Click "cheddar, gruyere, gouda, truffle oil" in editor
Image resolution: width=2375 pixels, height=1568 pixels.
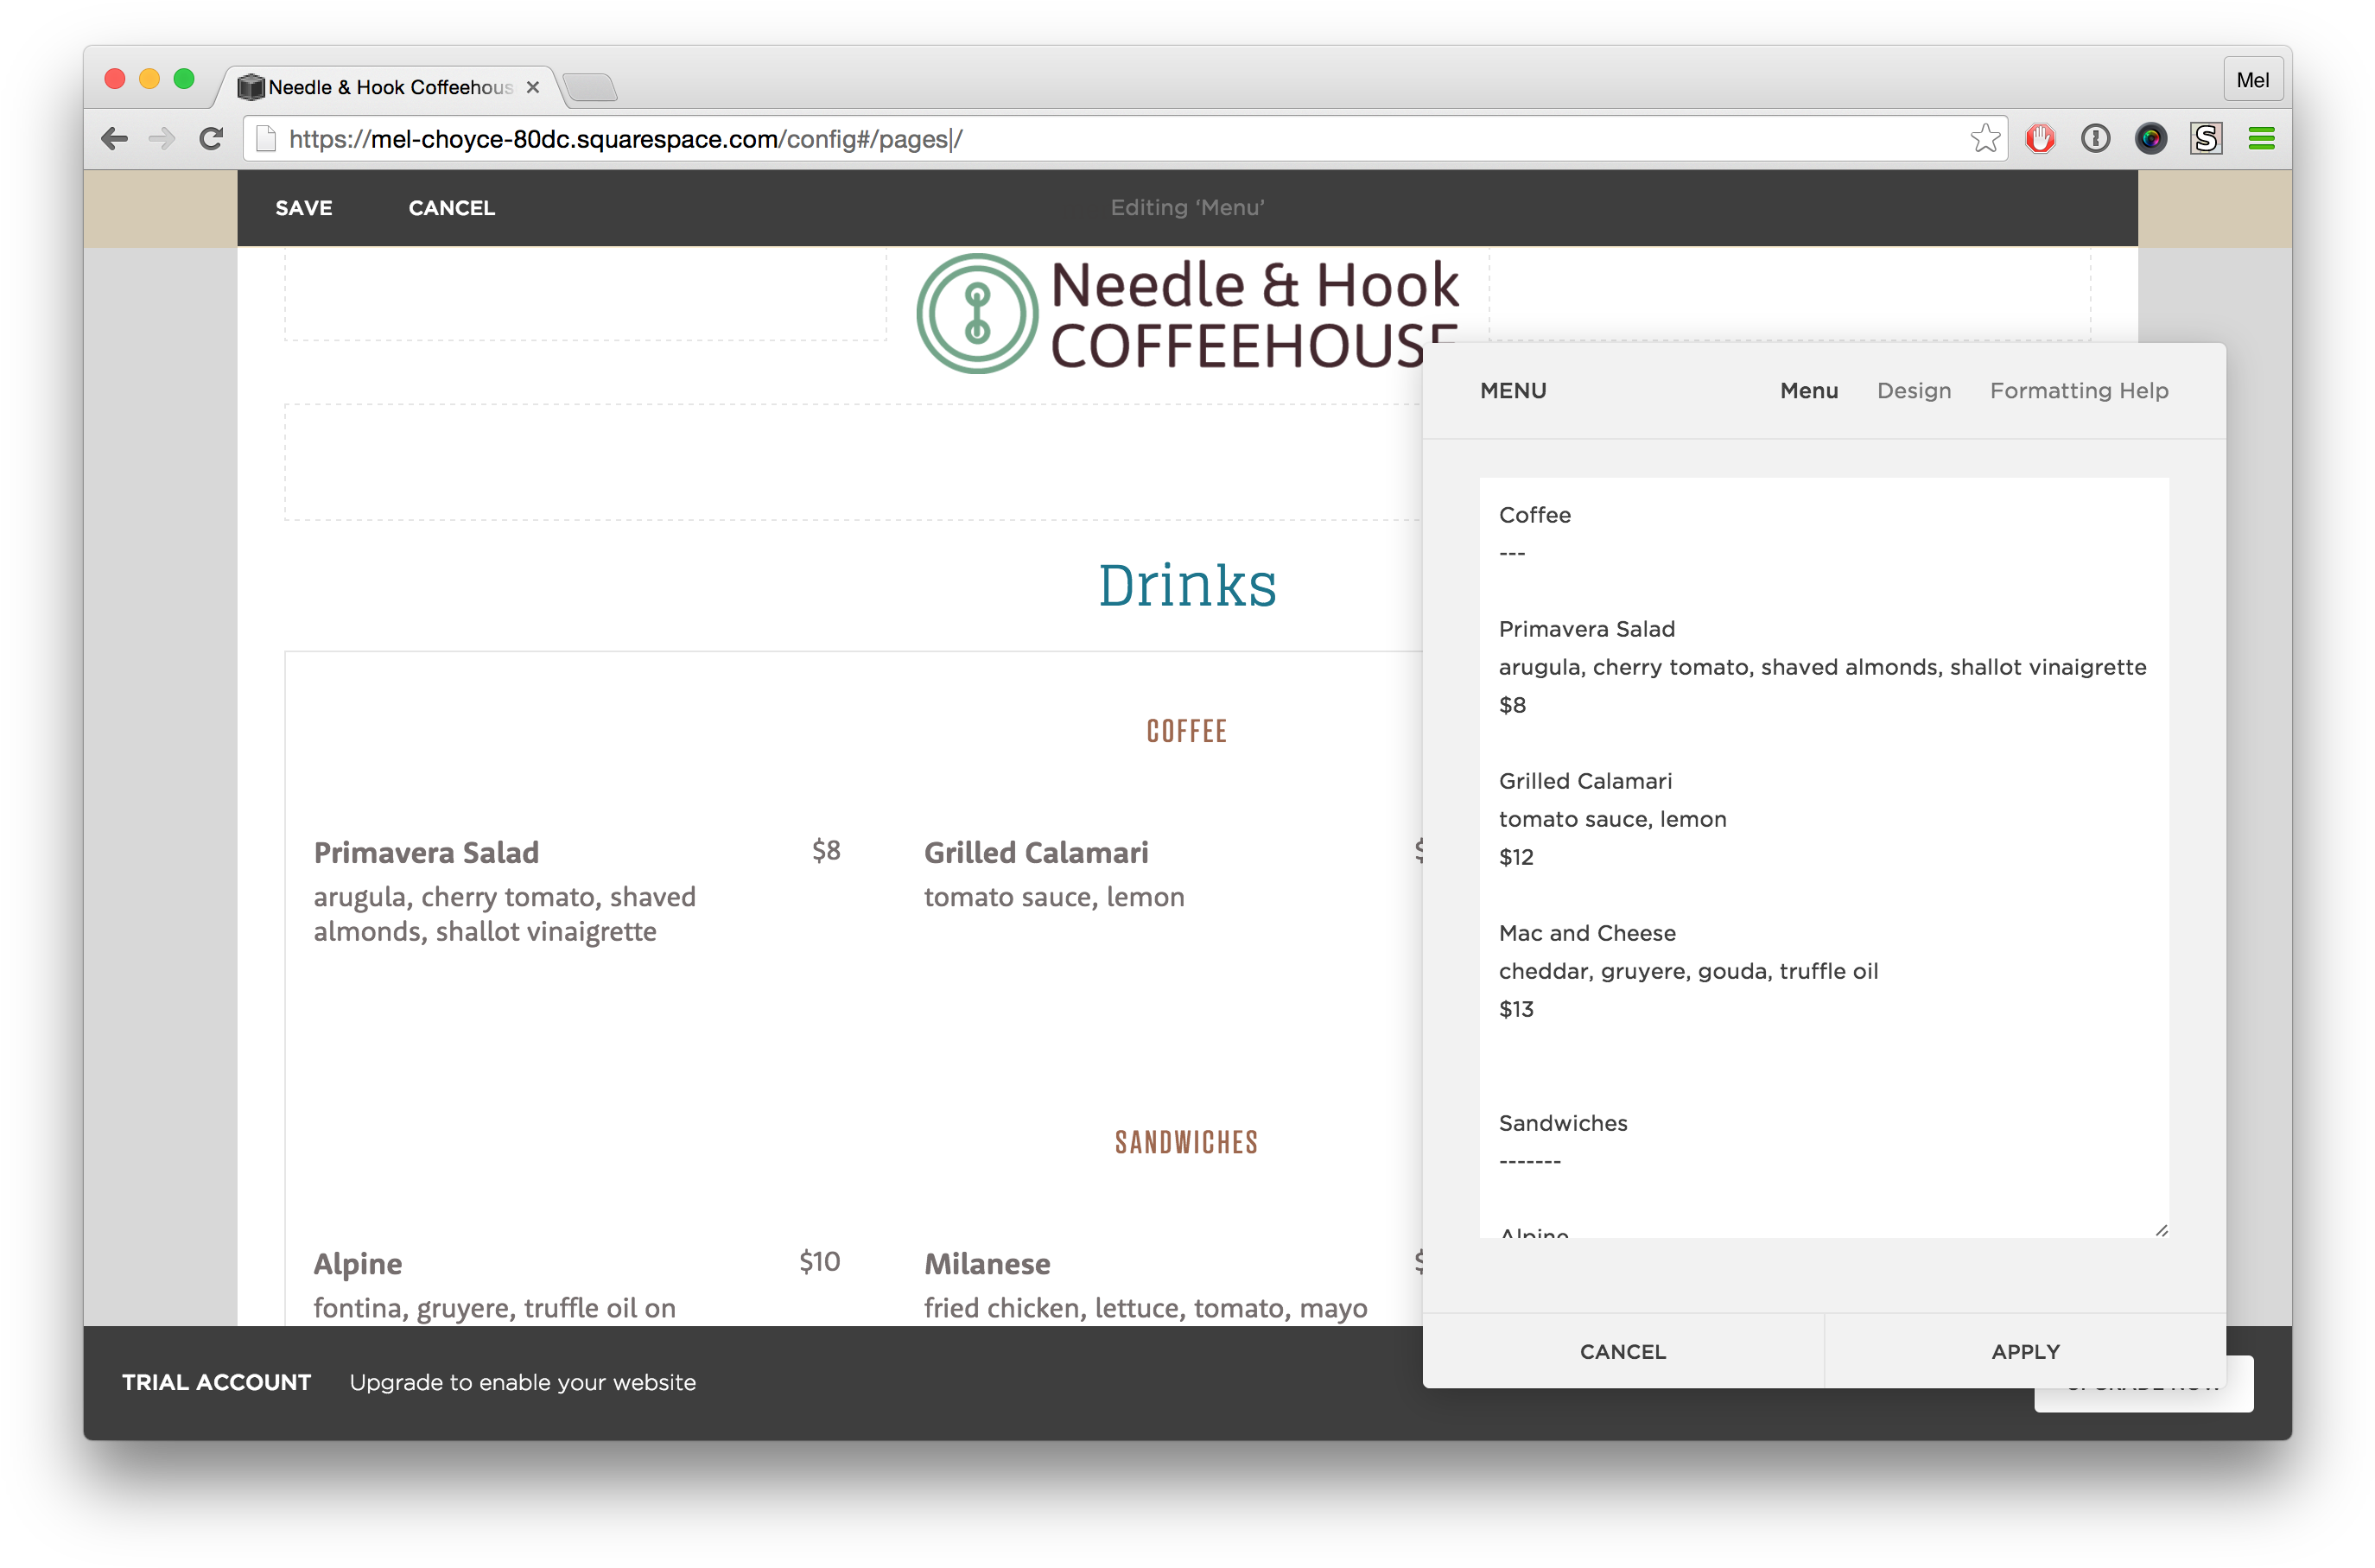point(1688,971)
